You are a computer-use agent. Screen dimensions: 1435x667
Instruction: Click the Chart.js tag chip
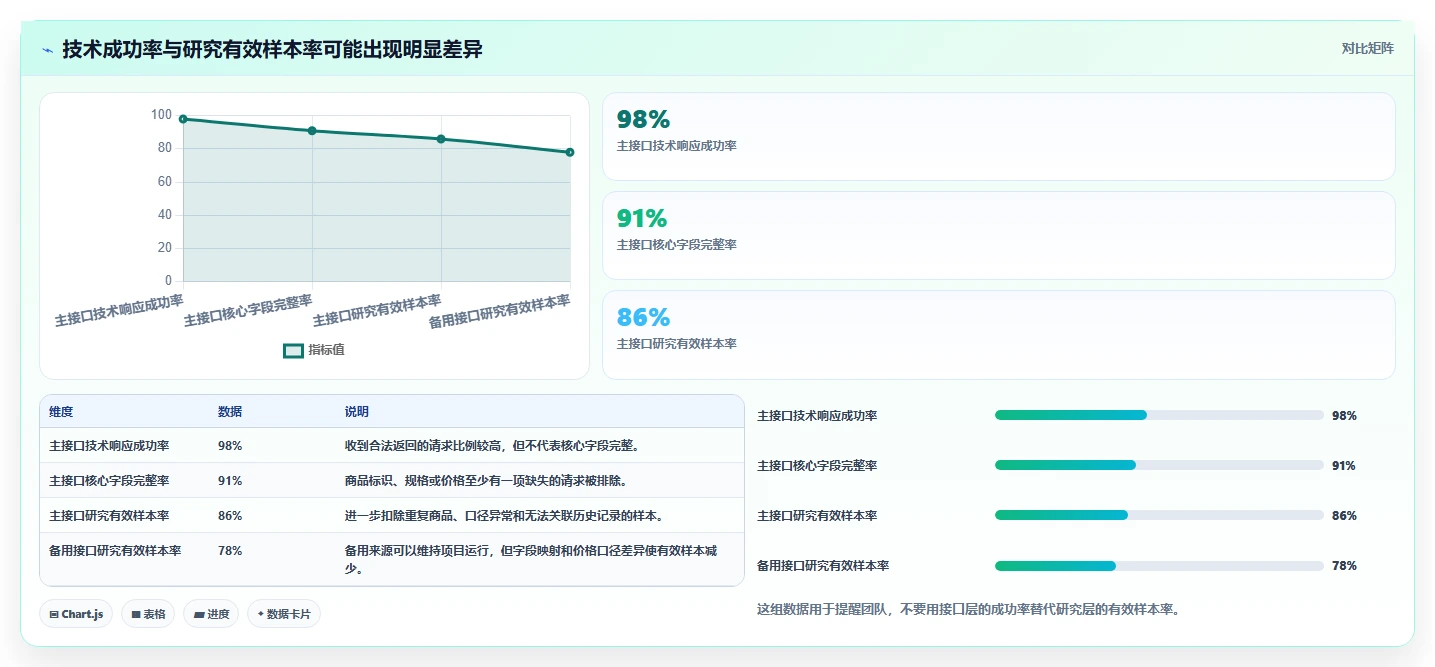76,614
